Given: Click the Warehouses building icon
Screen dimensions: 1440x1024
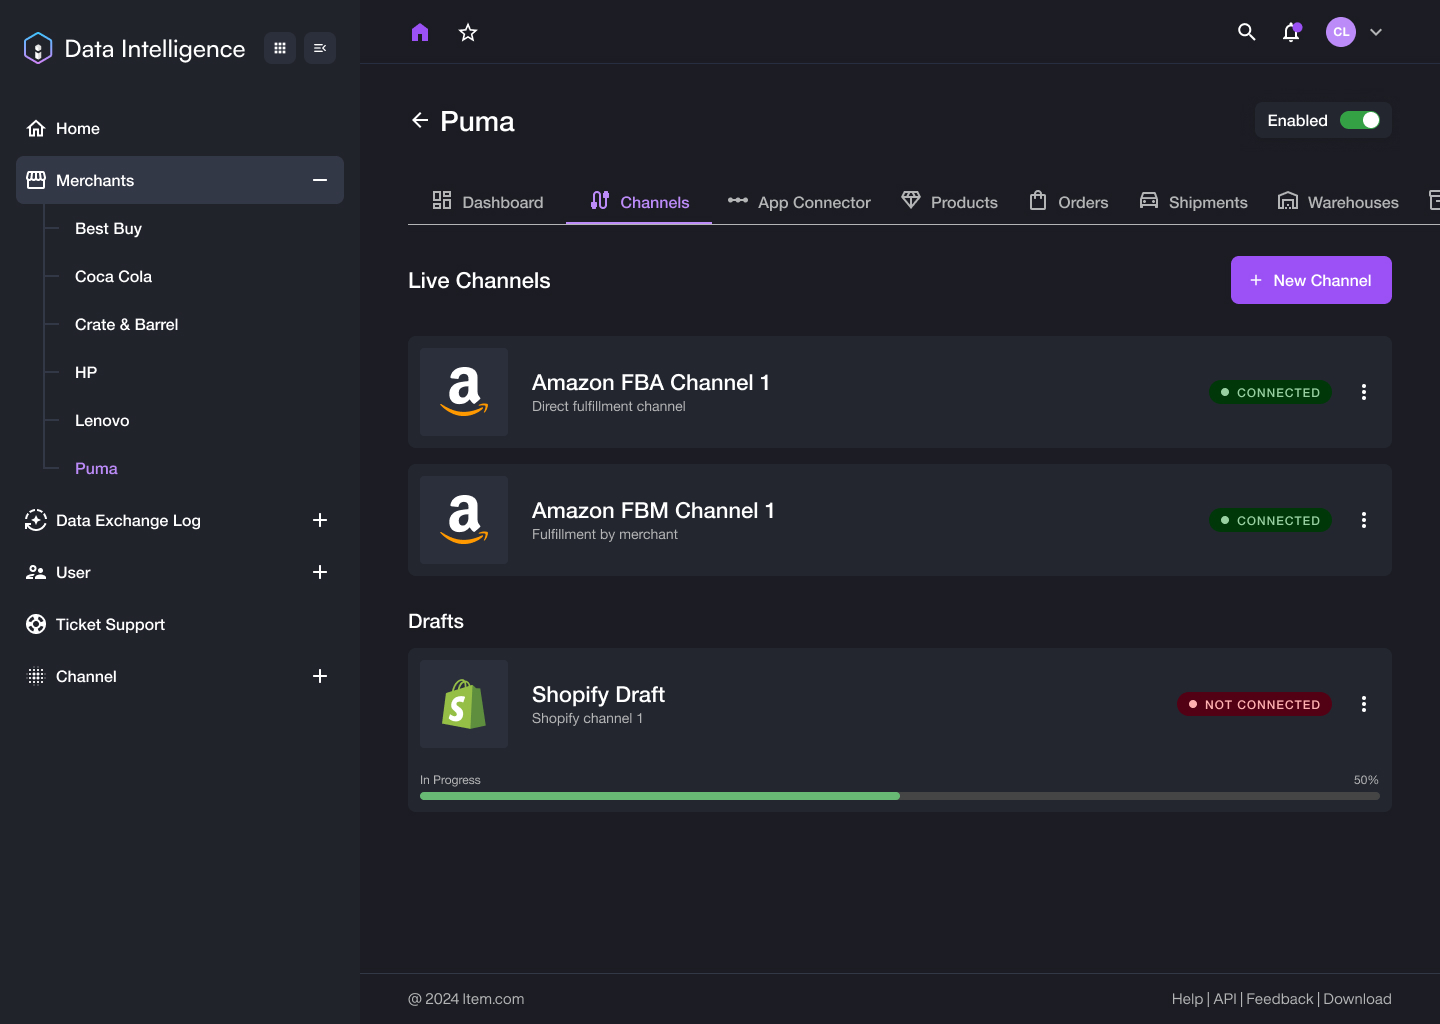Looking at the screenshot, I should pos(1288,200).
